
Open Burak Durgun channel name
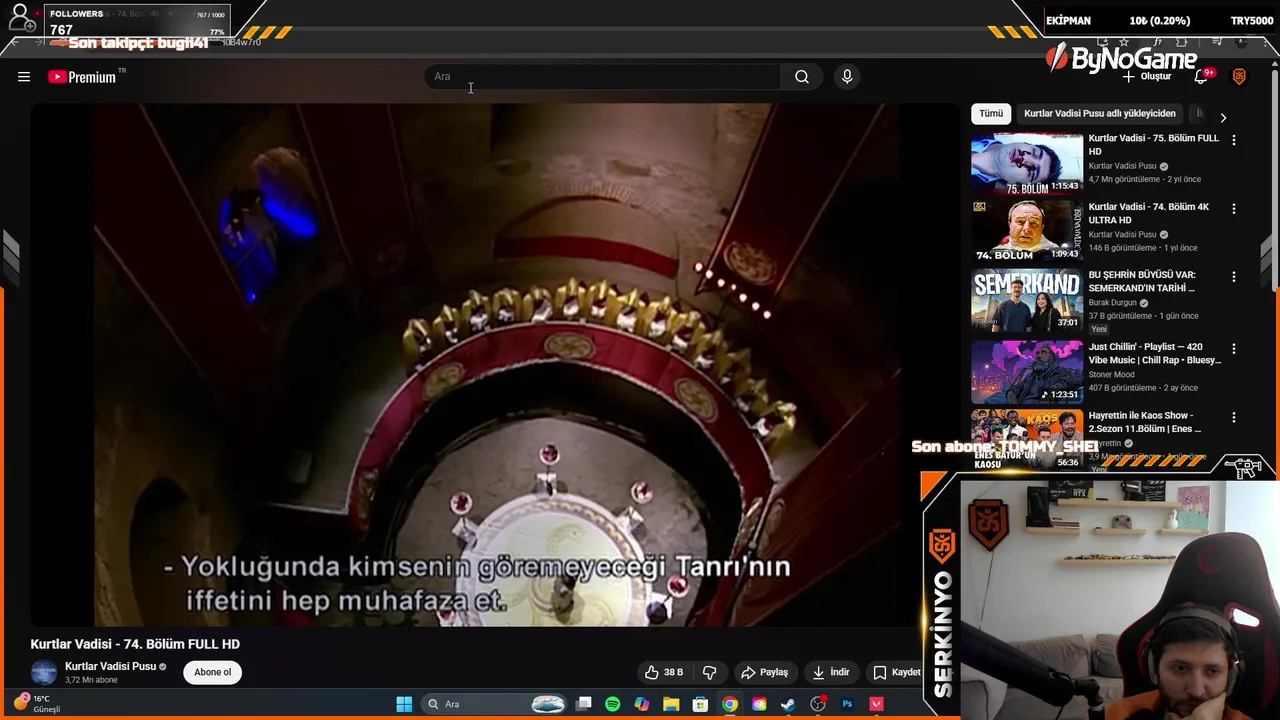coord(1113,303)
